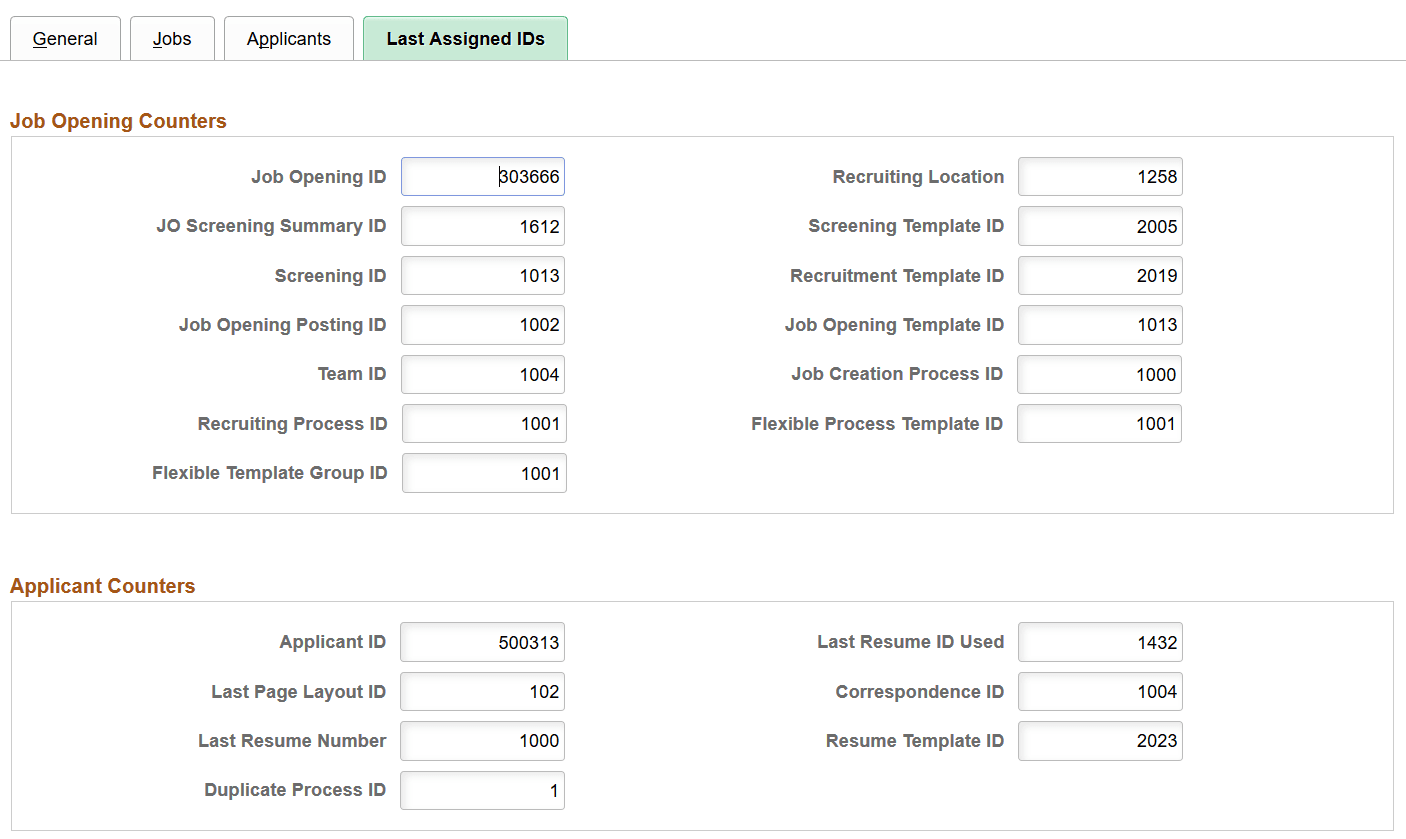
Task: Focus the Duplicate Process ID field
Action: point(482,790)
